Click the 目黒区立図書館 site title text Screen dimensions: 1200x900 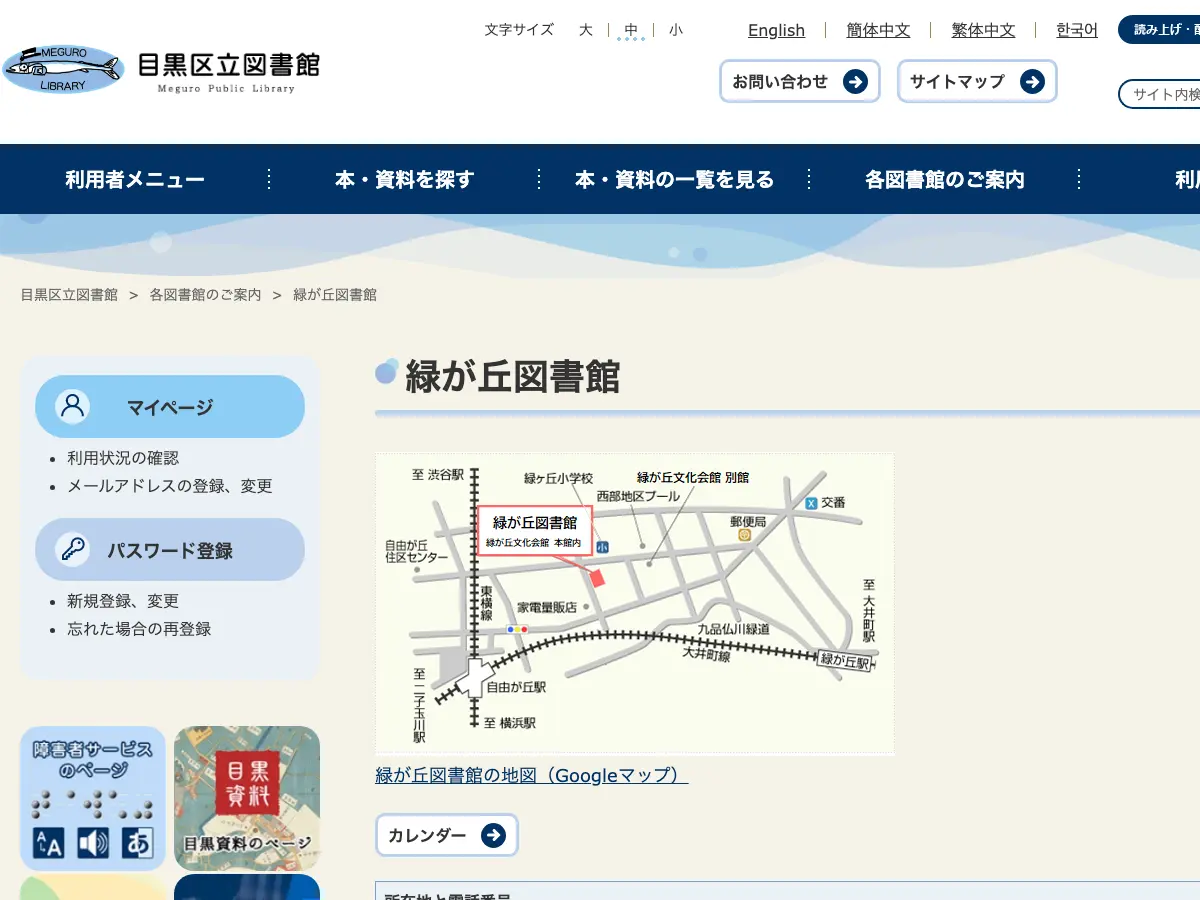(x=228, y=65)
